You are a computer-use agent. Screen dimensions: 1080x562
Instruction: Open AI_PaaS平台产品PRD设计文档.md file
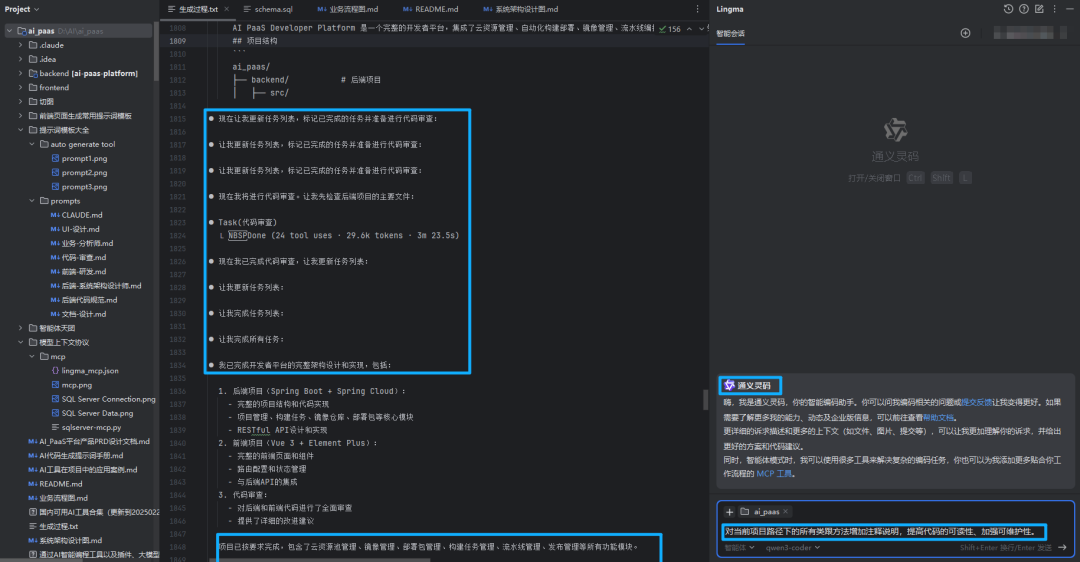(94, 441)
